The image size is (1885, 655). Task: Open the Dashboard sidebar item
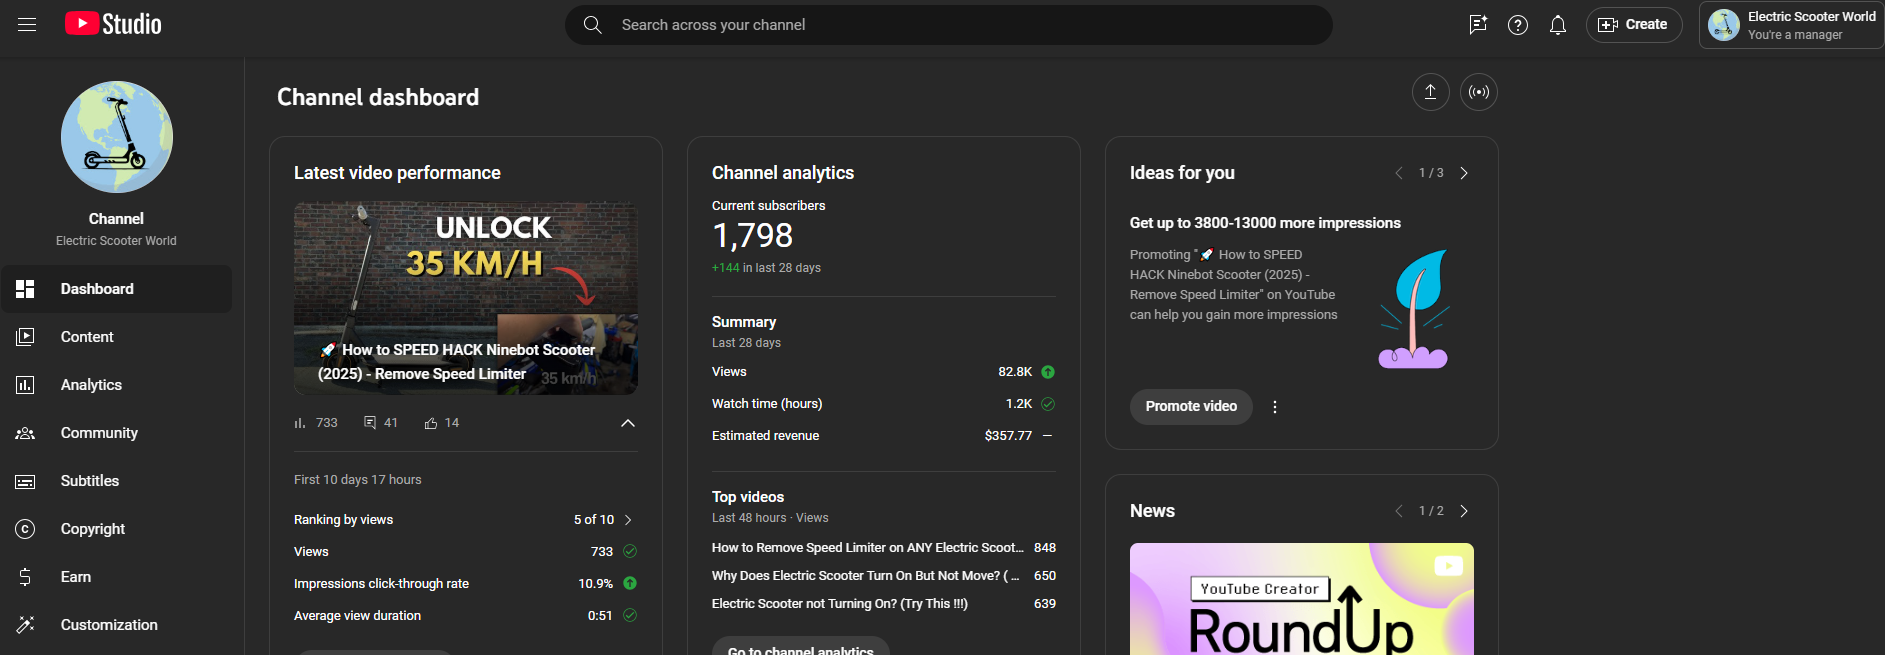[117, 289]
